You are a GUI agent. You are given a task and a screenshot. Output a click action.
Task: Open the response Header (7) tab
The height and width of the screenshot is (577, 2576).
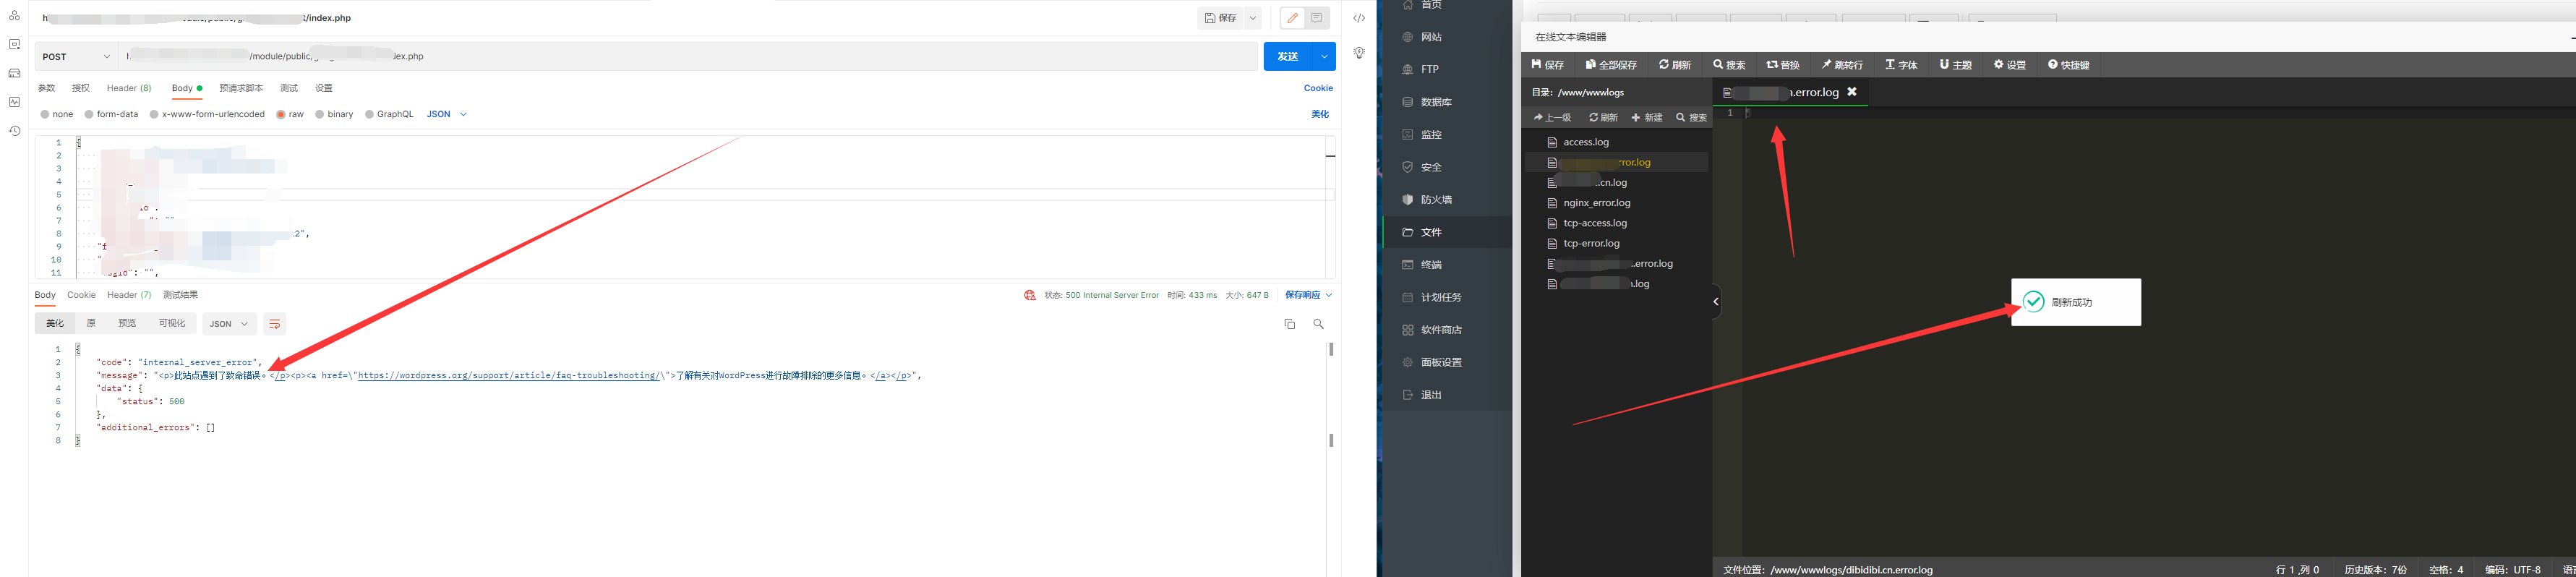click(129, 295)
